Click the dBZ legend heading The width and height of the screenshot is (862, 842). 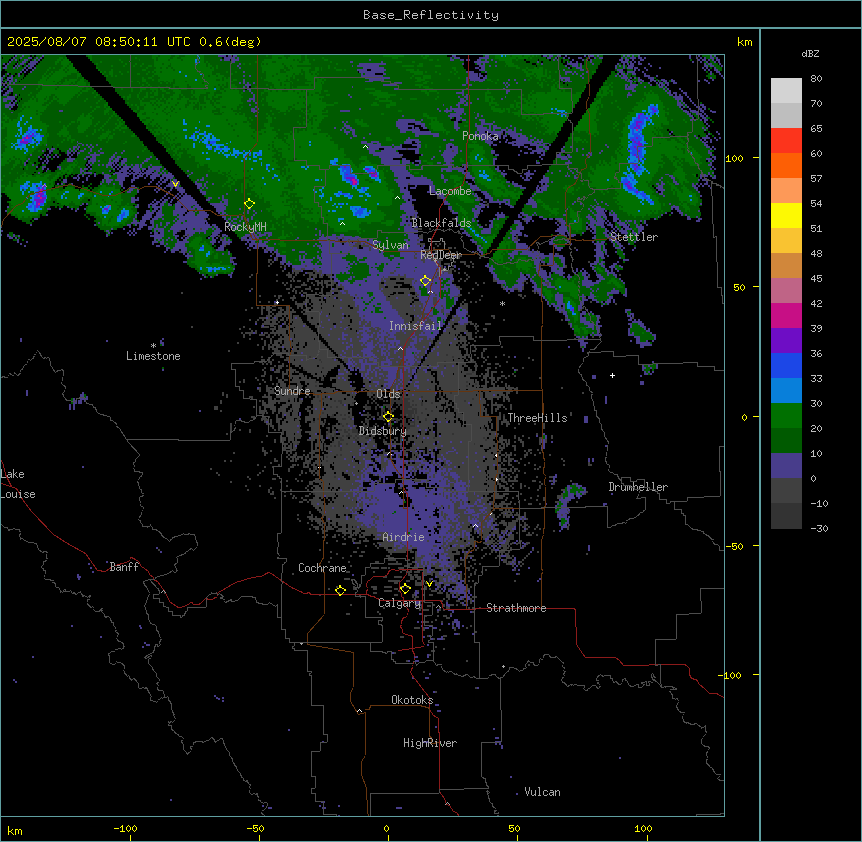(810, 53)
